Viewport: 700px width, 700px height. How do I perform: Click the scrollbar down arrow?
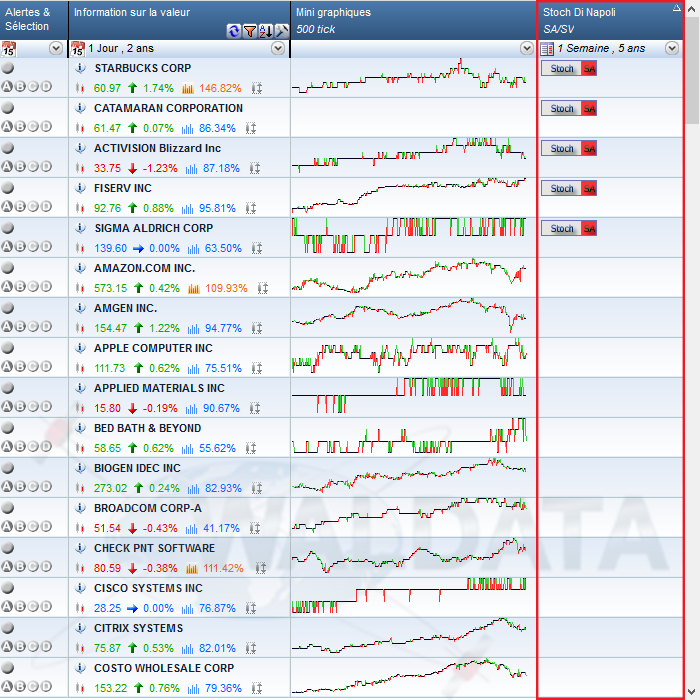click(692, 692)
